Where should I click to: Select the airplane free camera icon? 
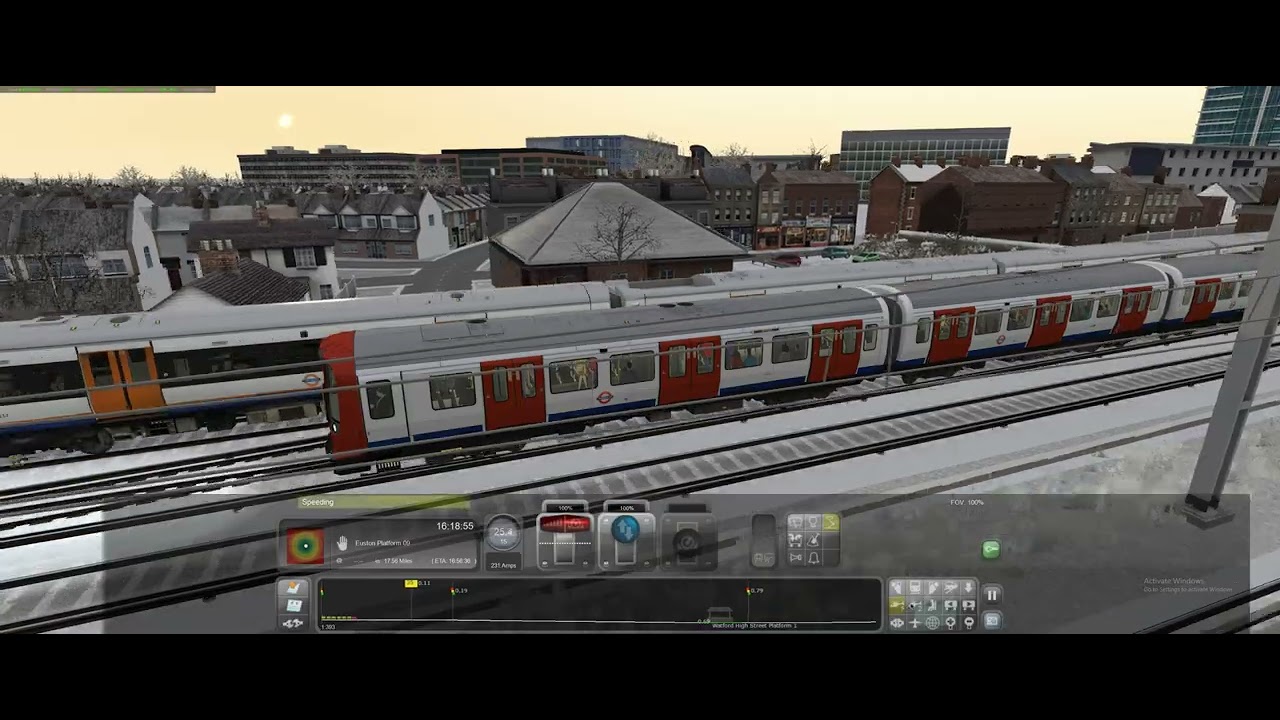click(915, 622)
